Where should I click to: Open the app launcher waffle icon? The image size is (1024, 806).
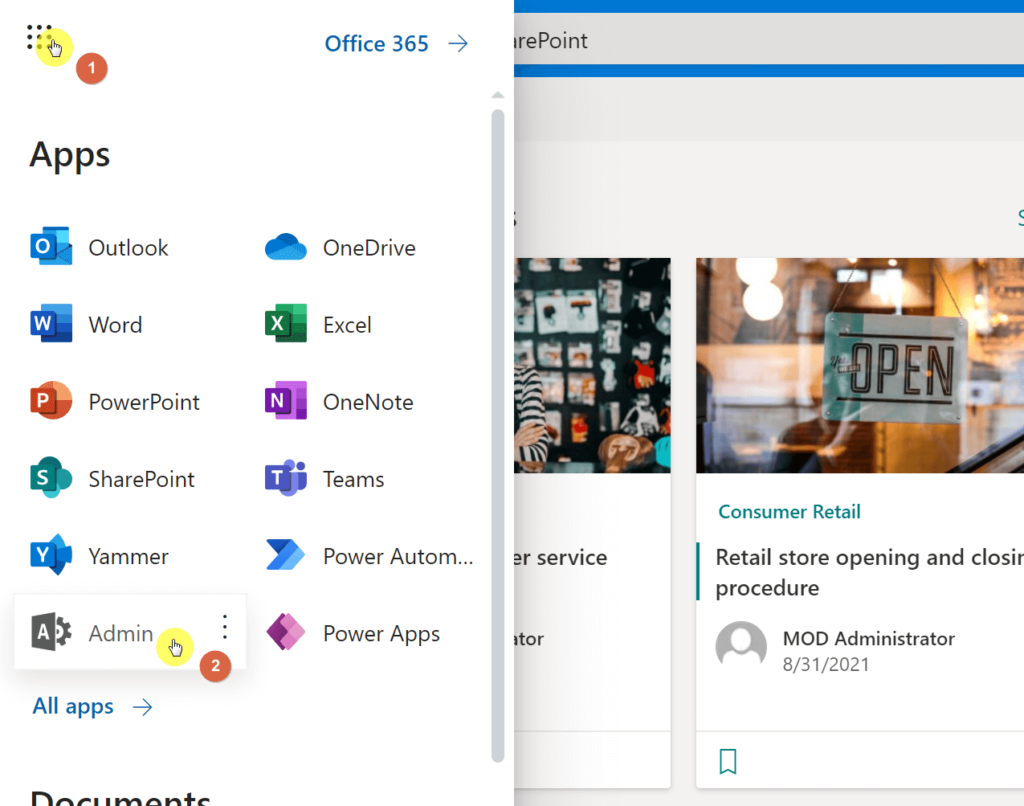click(x=39, y=37)
